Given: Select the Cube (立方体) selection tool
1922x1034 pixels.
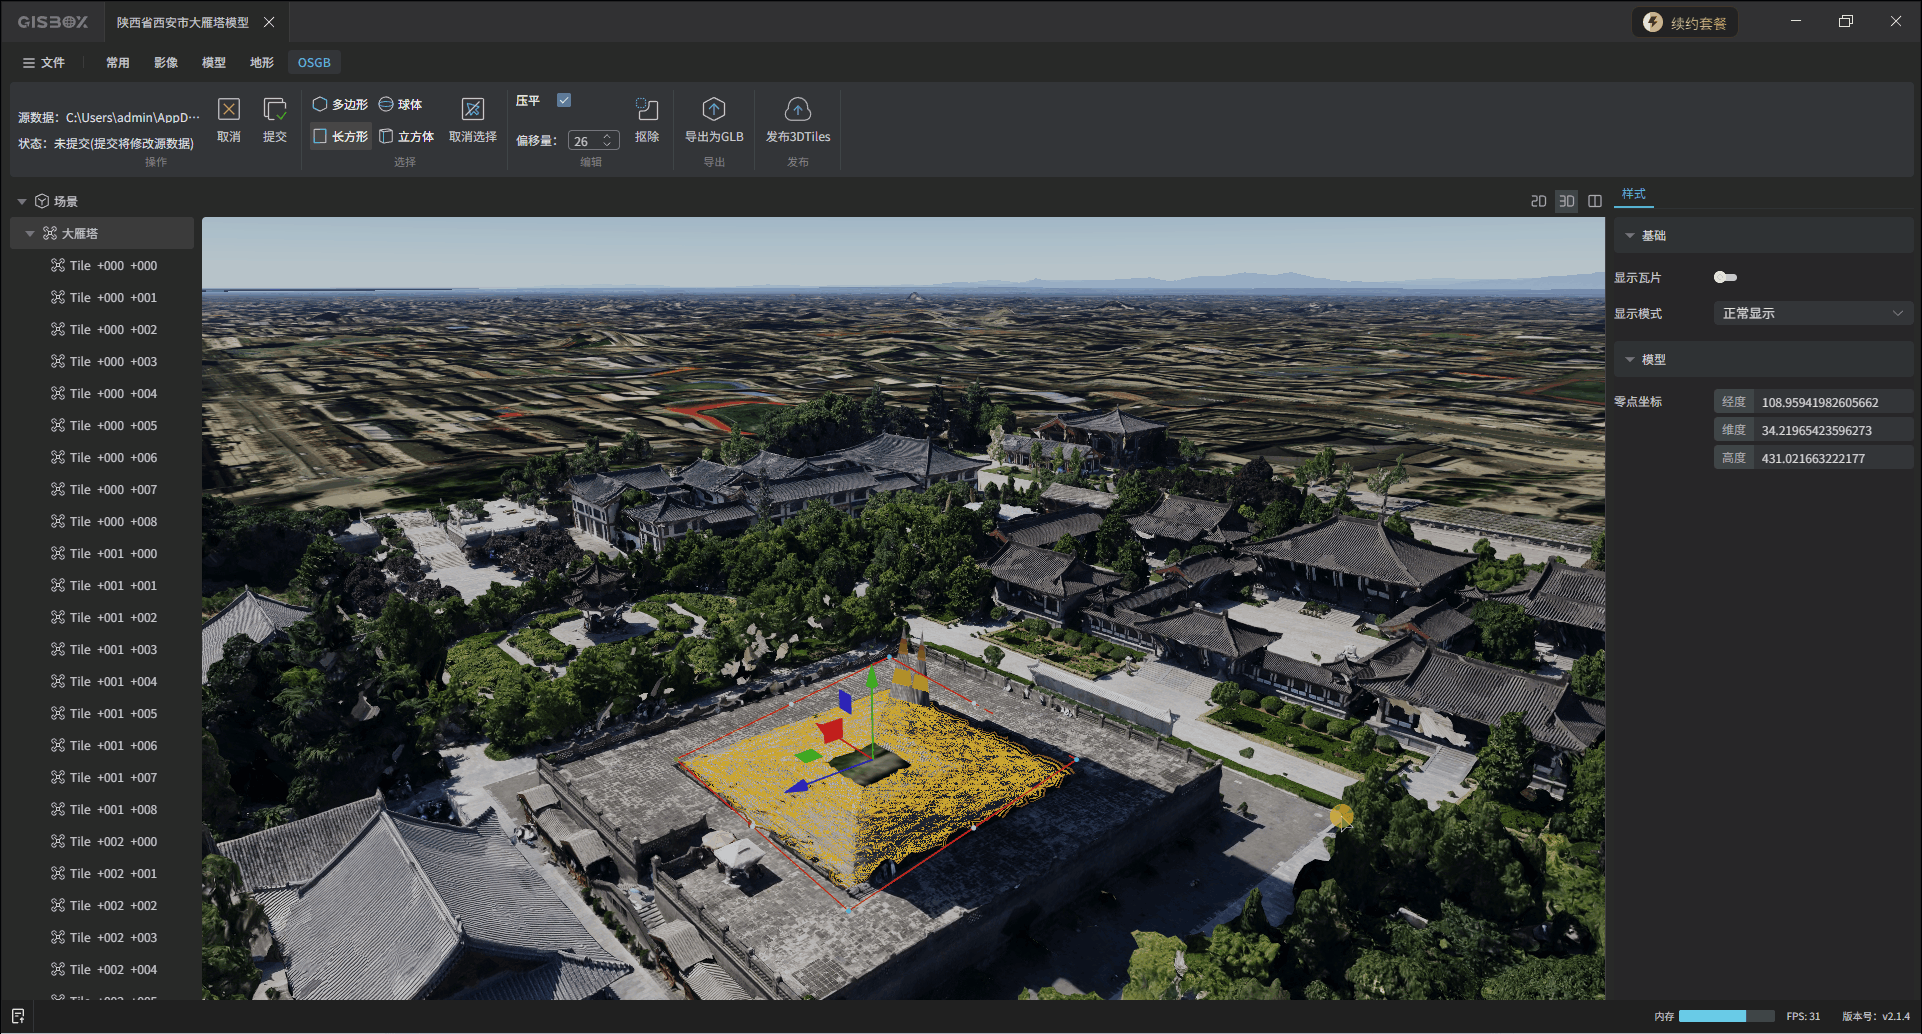Looking at the screenshot, I should tap(406, 136).
